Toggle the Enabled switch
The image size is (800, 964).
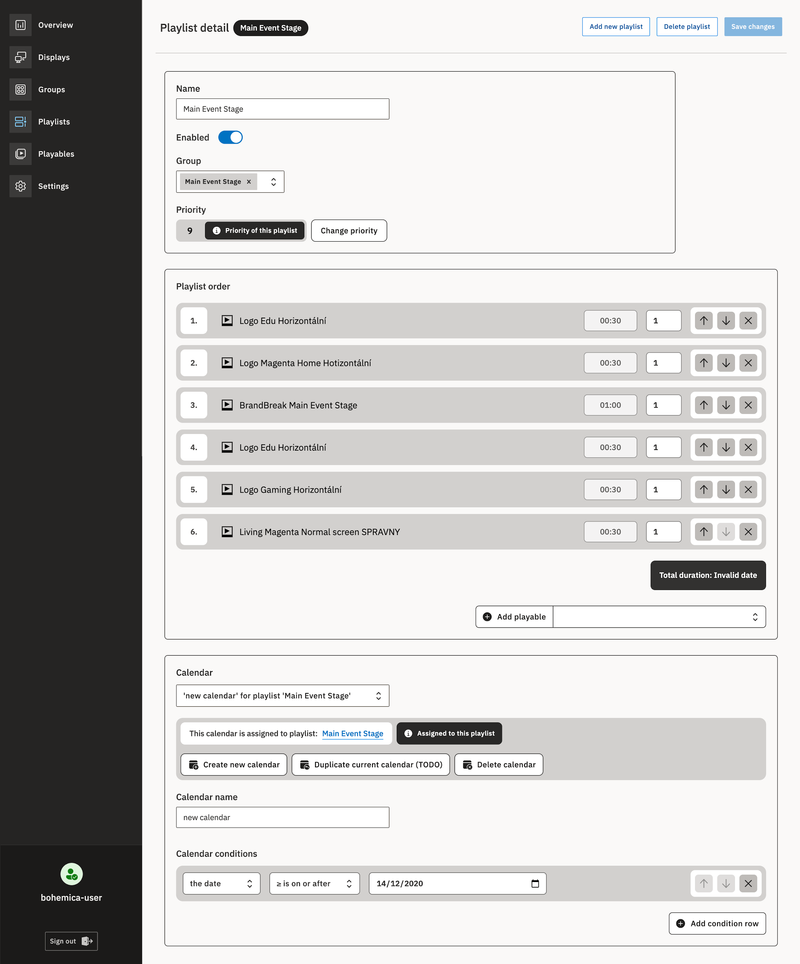tap(231, 137)
